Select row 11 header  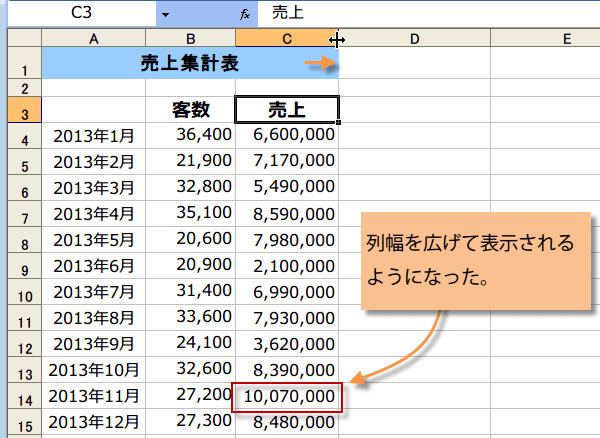24,318
